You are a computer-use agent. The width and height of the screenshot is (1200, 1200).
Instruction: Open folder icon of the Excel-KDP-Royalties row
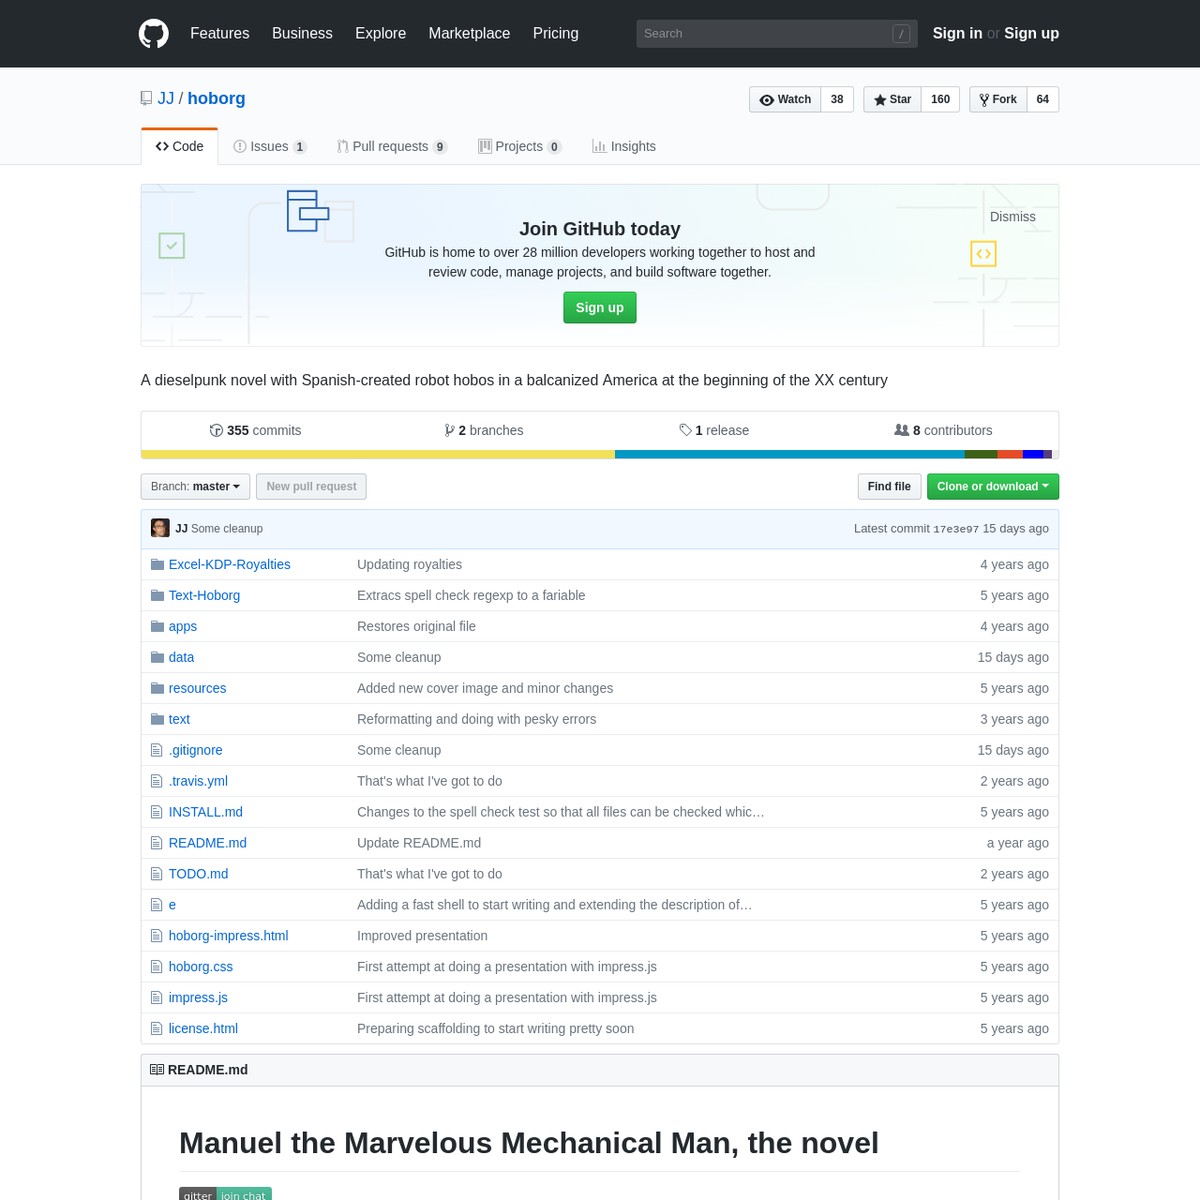(x=157, y=565)
